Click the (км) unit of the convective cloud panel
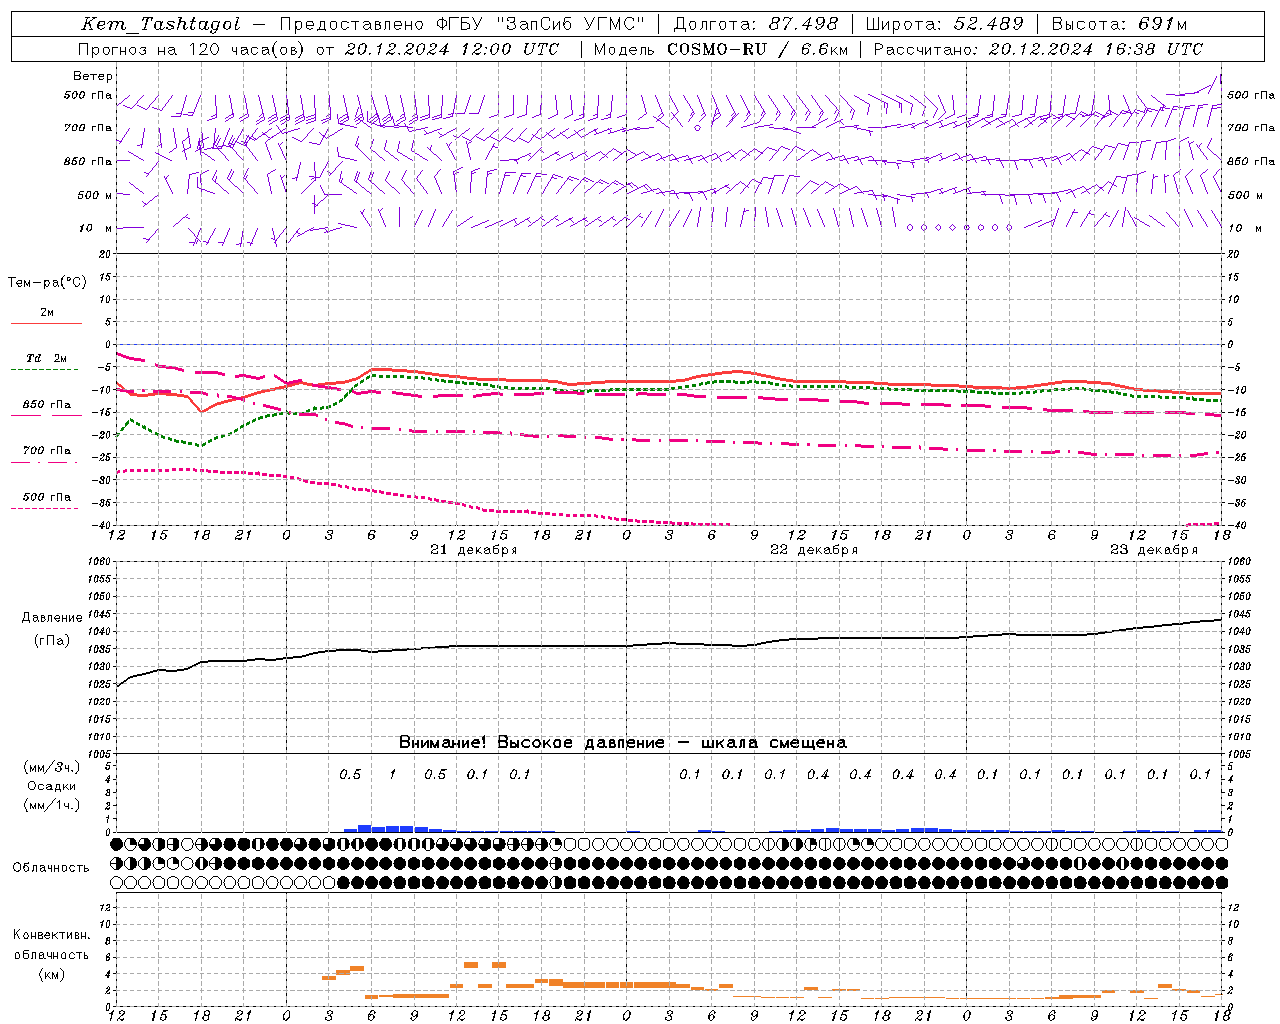 pyautogui.click(x=52, y=974)
